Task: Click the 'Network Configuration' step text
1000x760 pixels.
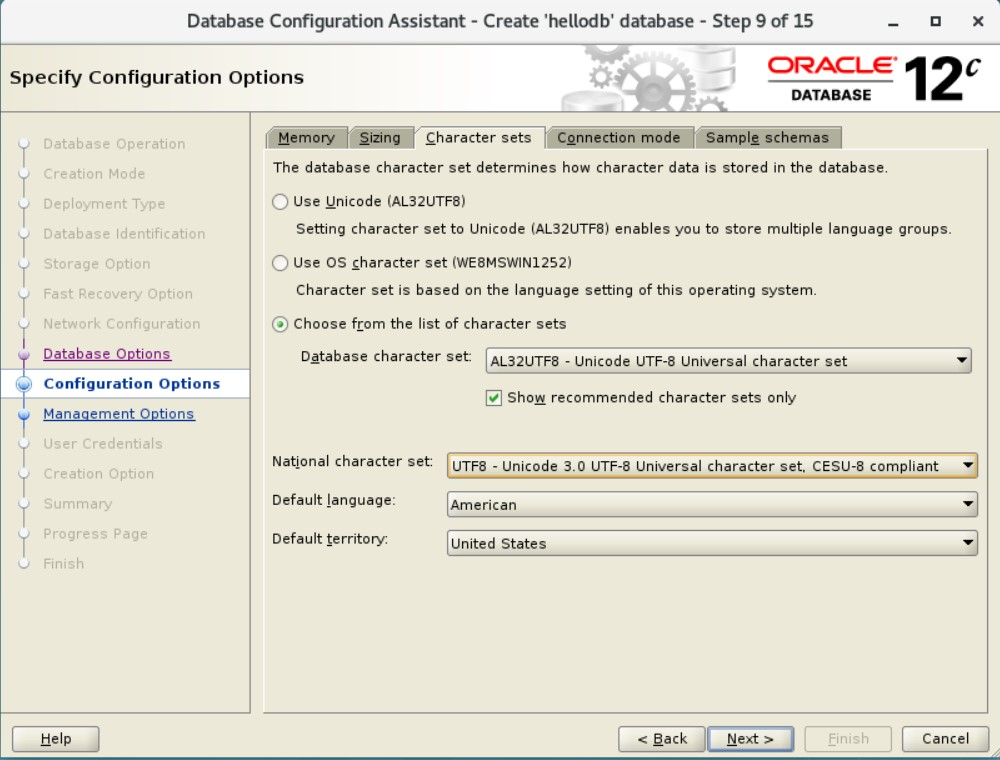Action: 122,324
